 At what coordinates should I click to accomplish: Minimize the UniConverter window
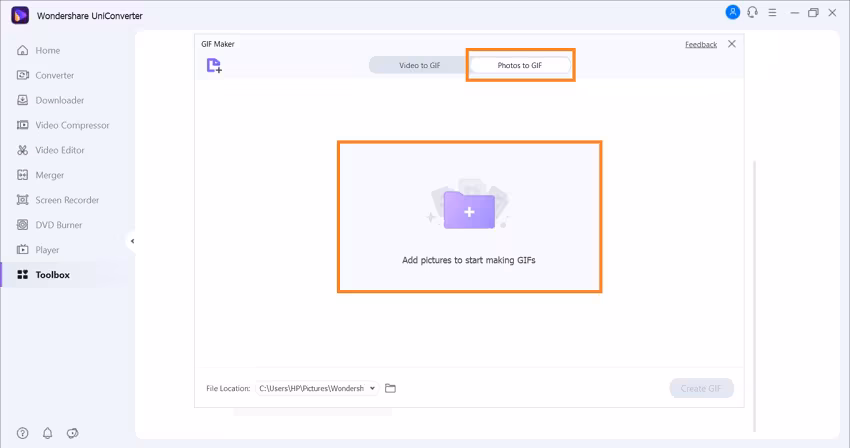pyautogui.click(x=795, y=13)
